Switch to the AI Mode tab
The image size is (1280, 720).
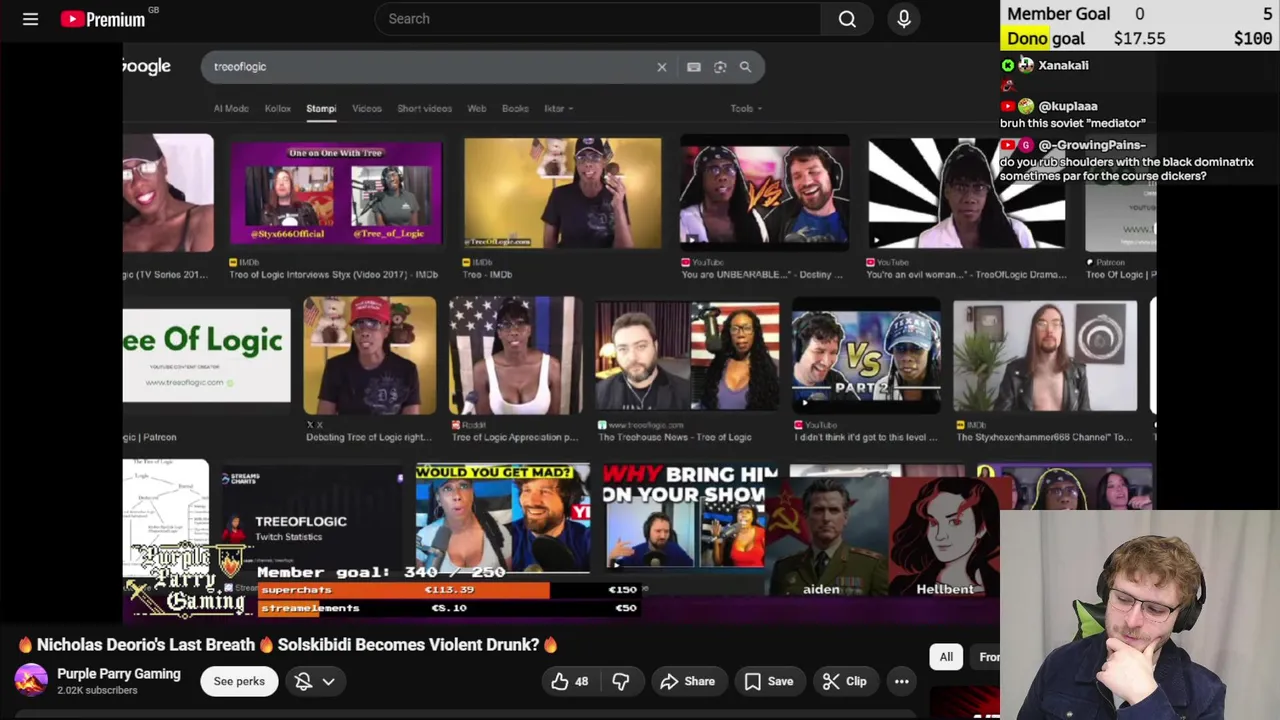pyautogui.click(x=231, y=108)
